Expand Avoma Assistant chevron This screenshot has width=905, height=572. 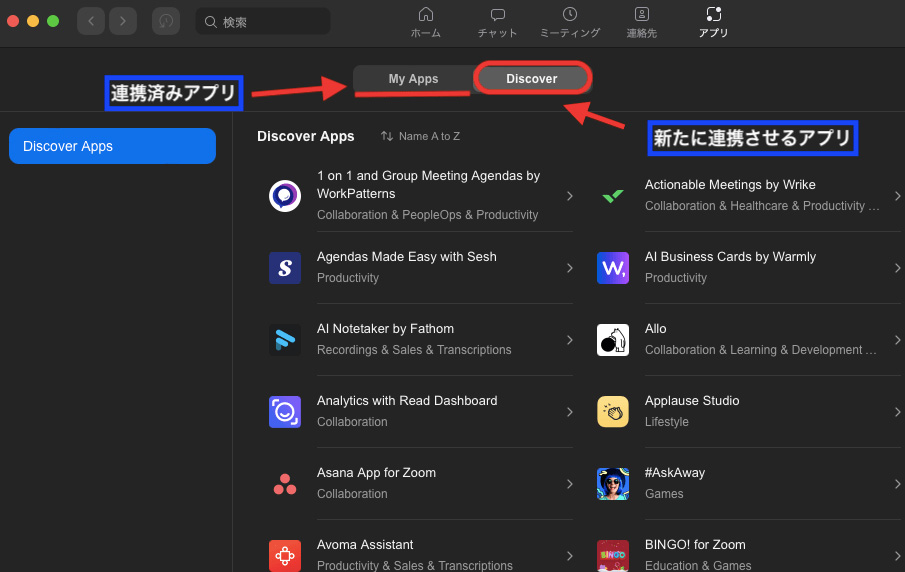coord(570,556)
